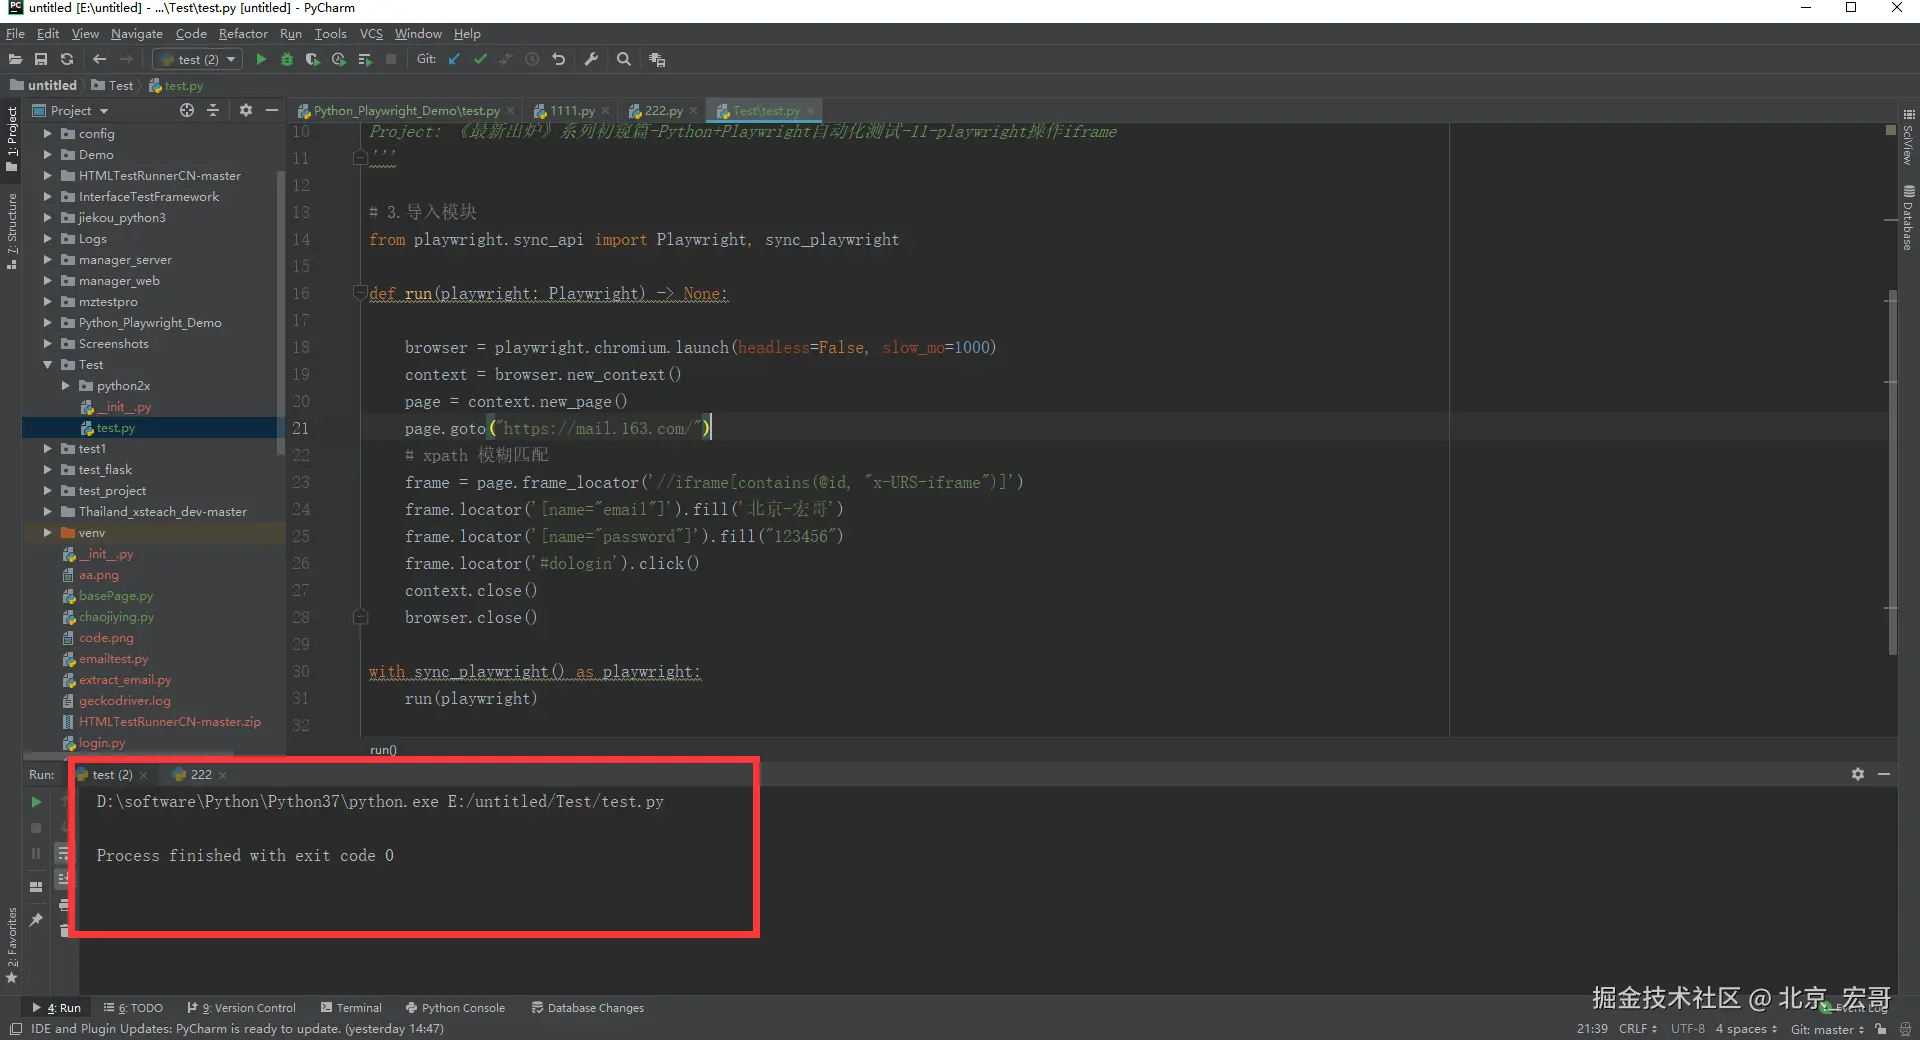Viewport: 1920px width, 1040px height.
Task: Toggle soft-wrap icon in Run console
Action: click(62, 853)
